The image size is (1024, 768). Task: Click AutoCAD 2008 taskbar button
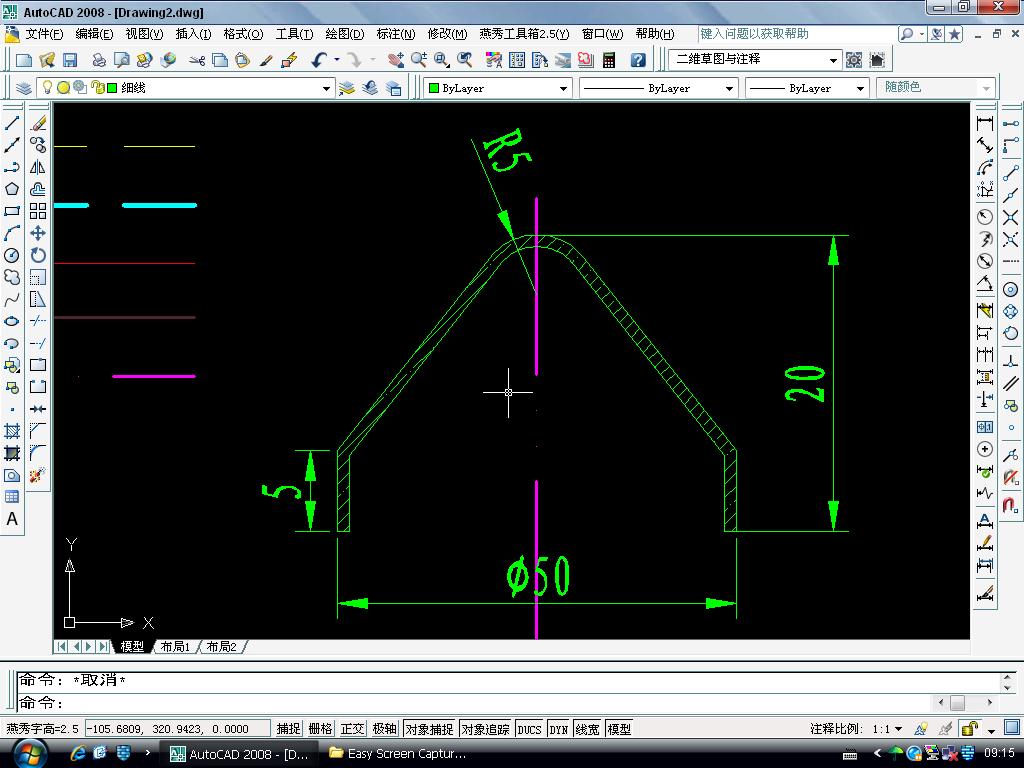(x=239, y=754)
